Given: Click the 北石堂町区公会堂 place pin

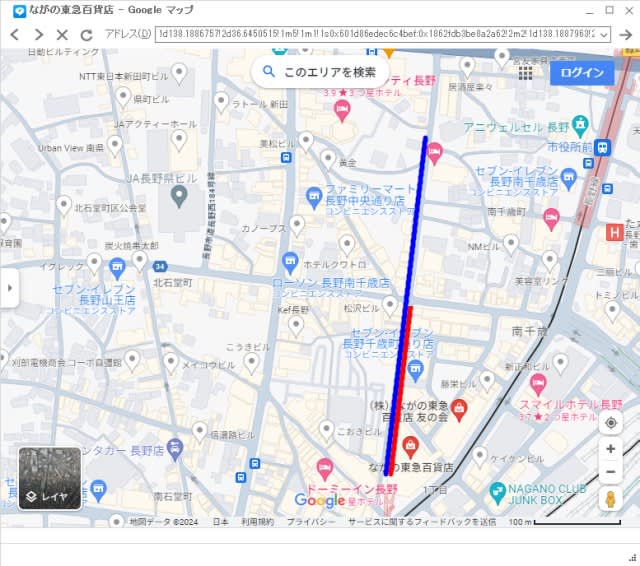Looking at the screenshot, I should coord(64,206).
